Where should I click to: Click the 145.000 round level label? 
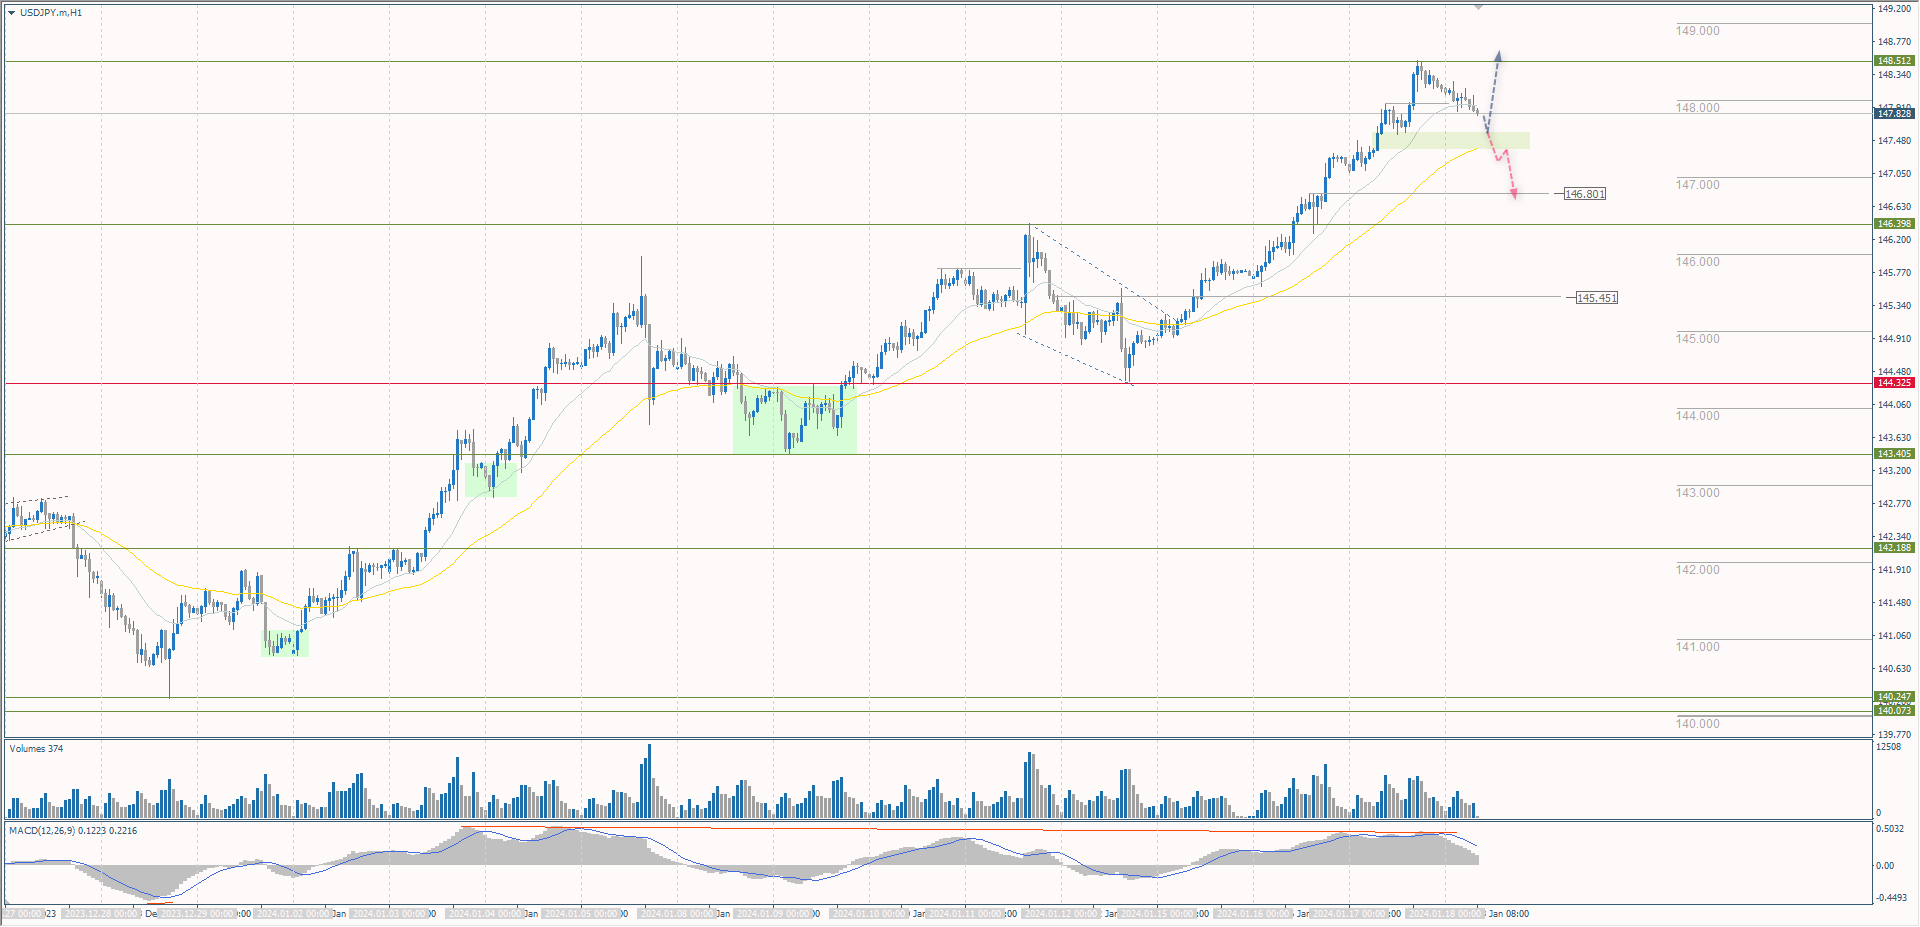1698,339
